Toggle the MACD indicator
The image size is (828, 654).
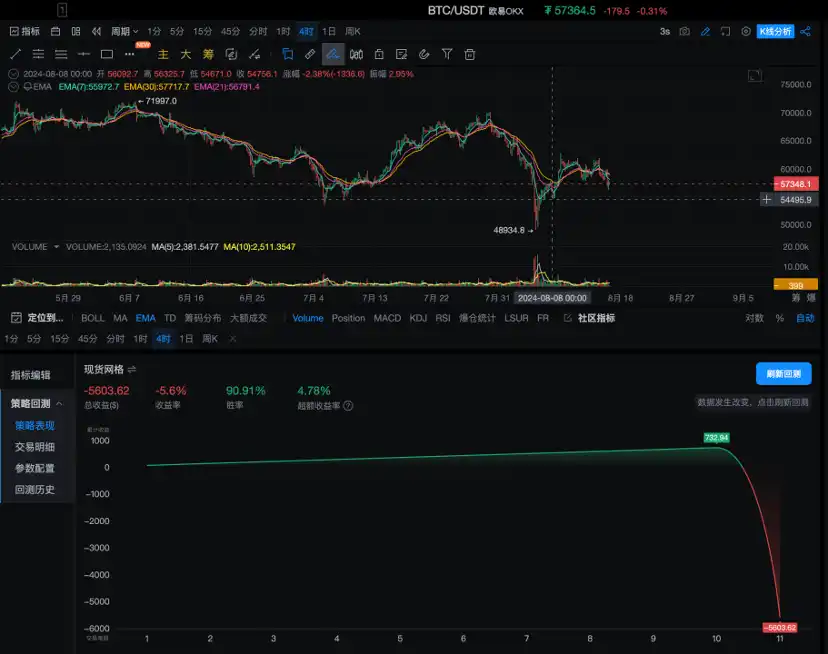point(387,318)
